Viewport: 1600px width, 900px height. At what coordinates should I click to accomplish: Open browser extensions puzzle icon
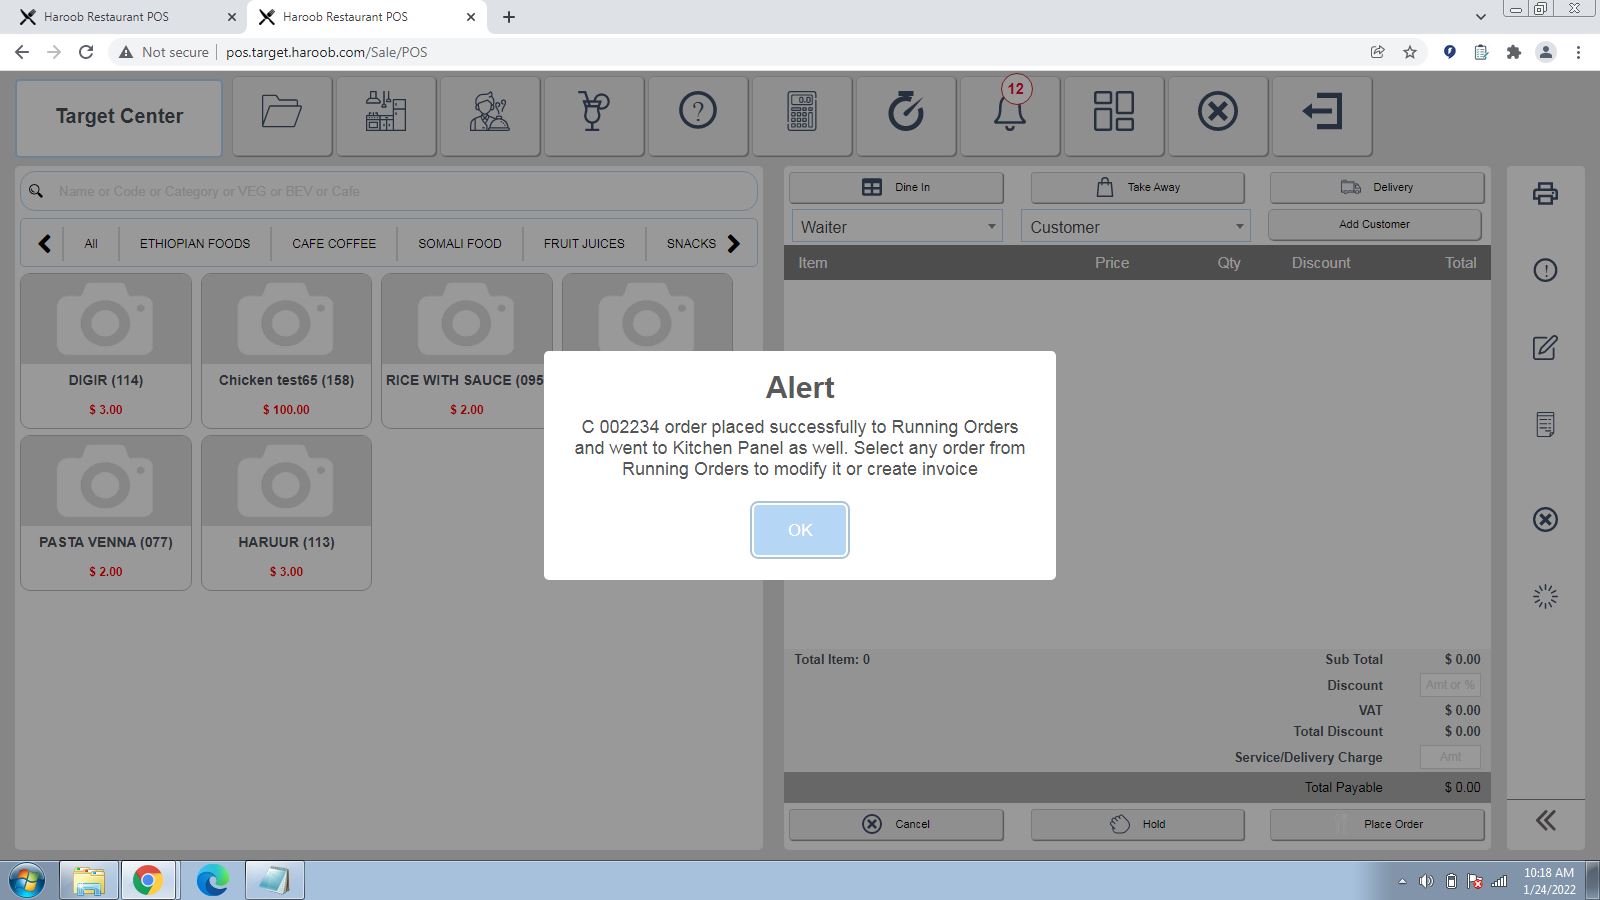tap(1514, 52)
